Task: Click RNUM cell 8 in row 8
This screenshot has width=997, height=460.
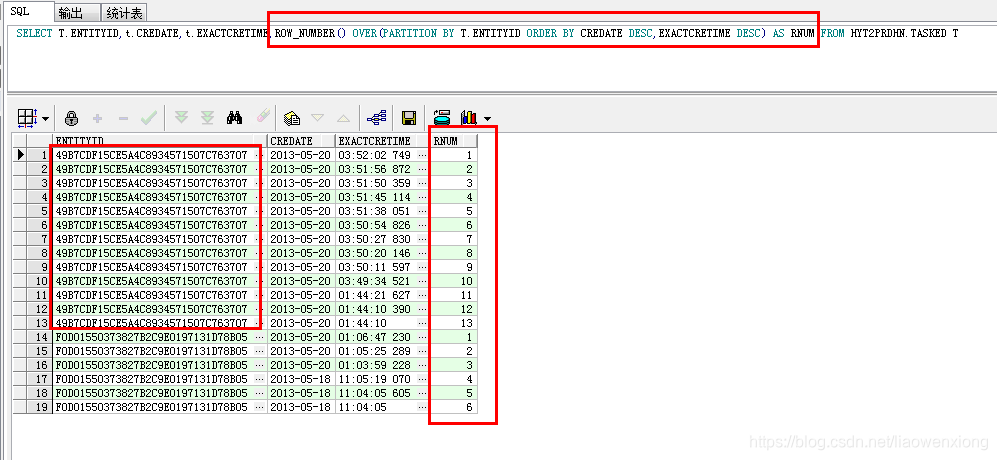Action: tap(454, 253)
